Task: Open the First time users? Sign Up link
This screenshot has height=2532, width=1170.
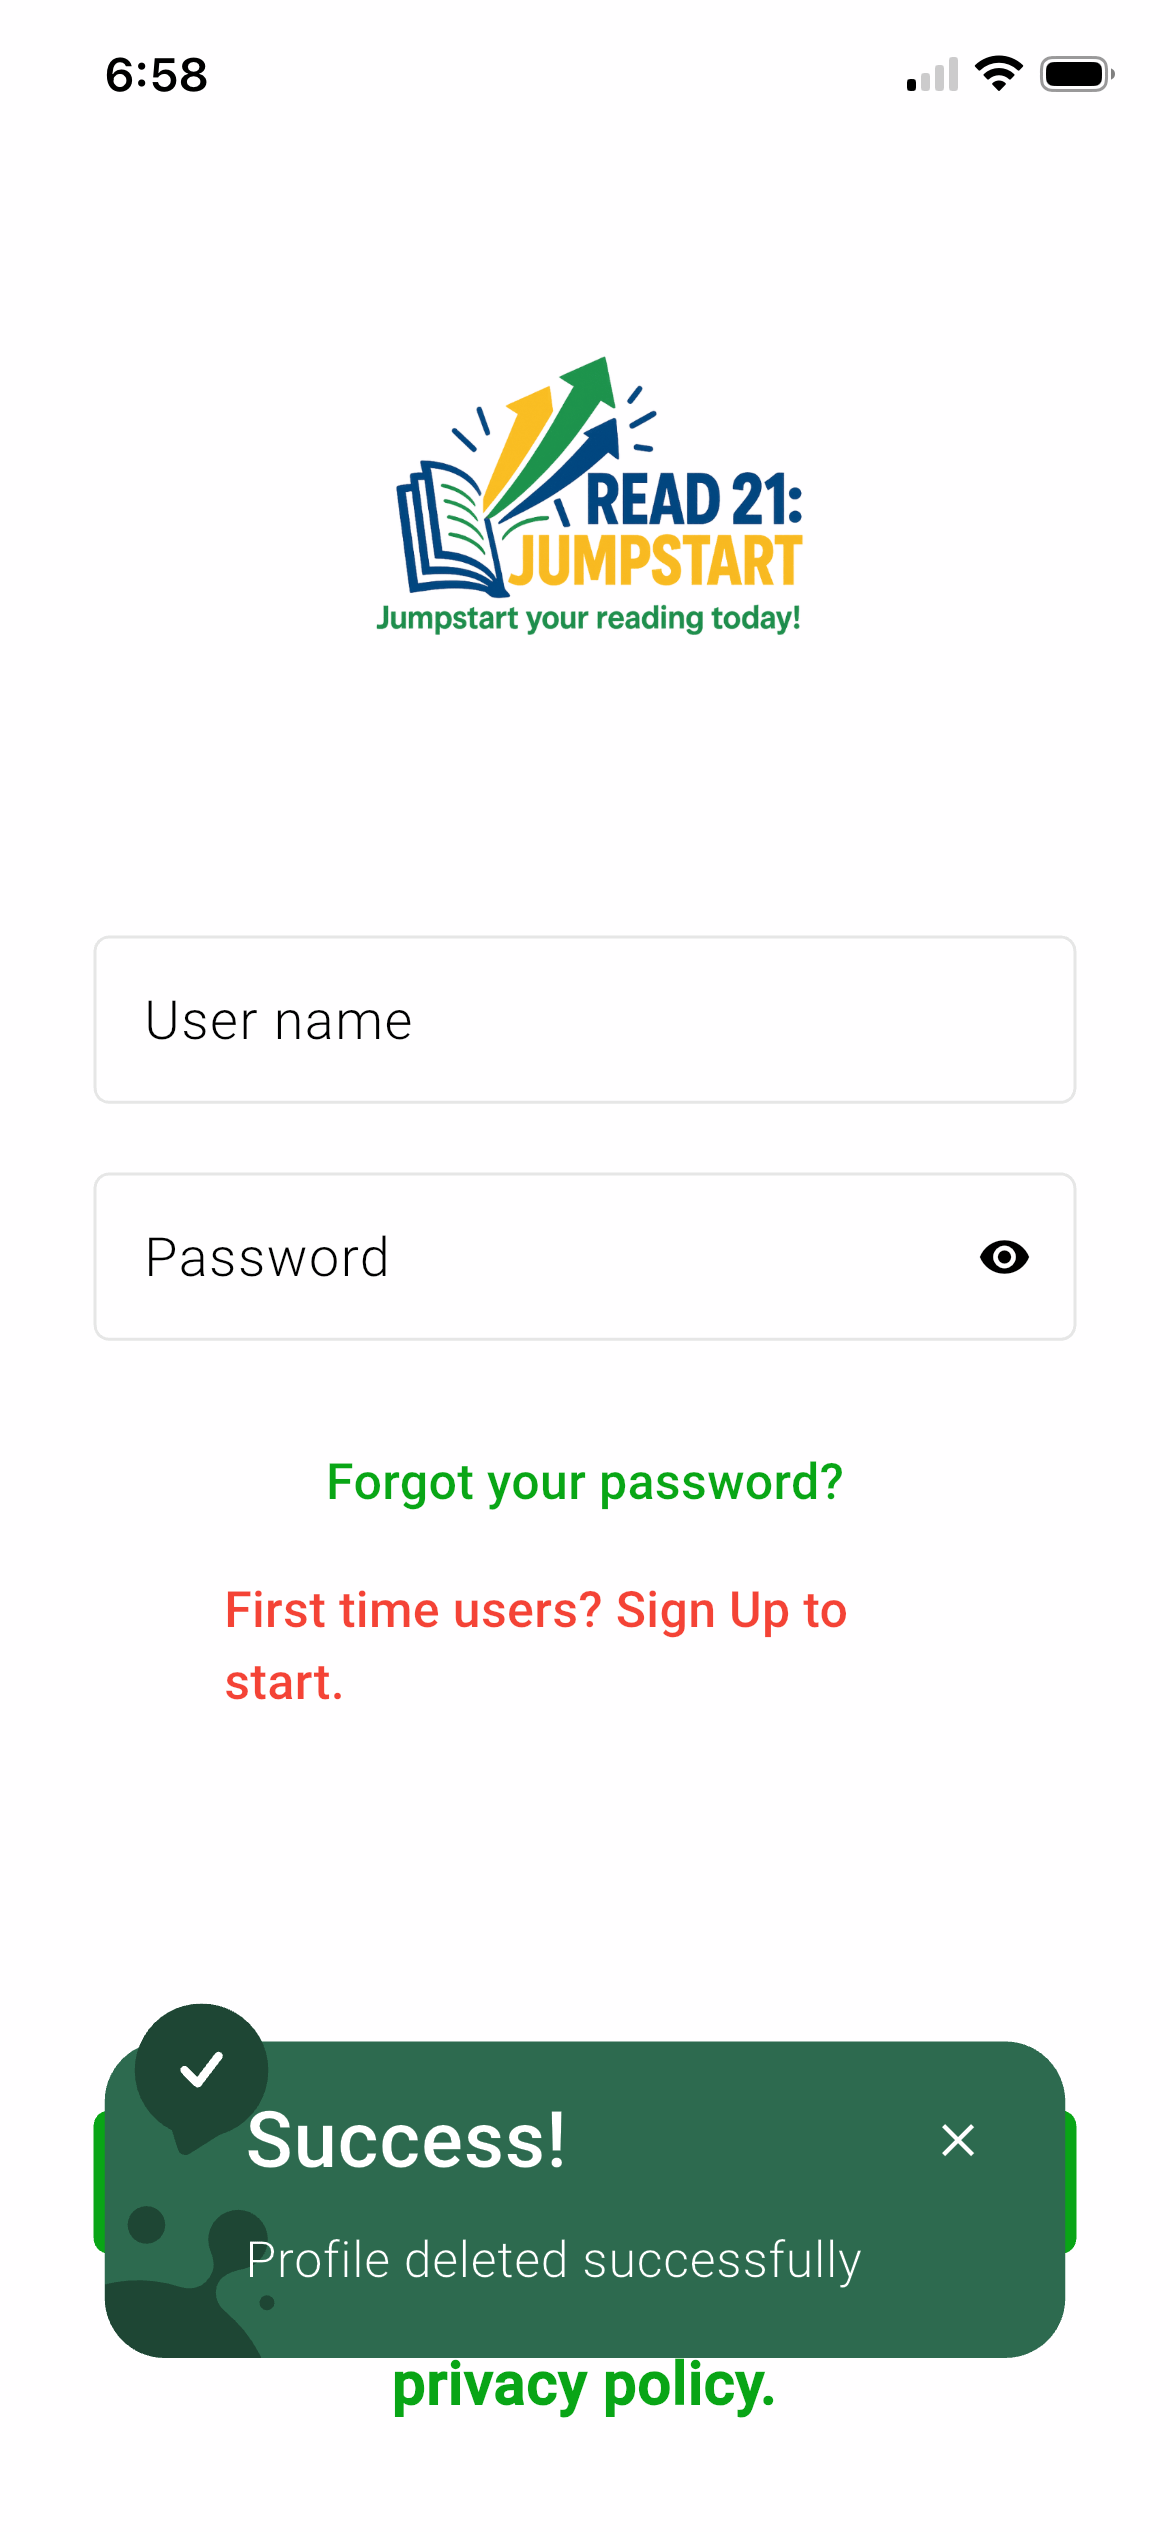Action: (x=536, y=1646)
